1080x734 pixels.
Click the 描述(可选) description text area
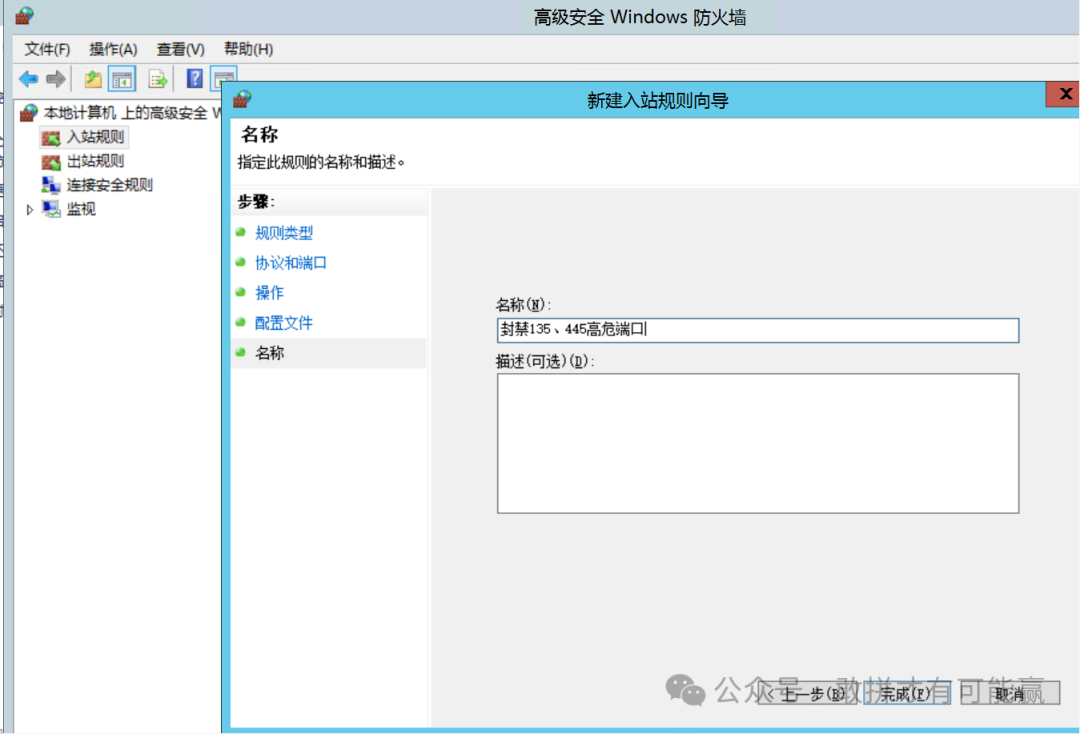pyautogui.click(x=758, y=443)
